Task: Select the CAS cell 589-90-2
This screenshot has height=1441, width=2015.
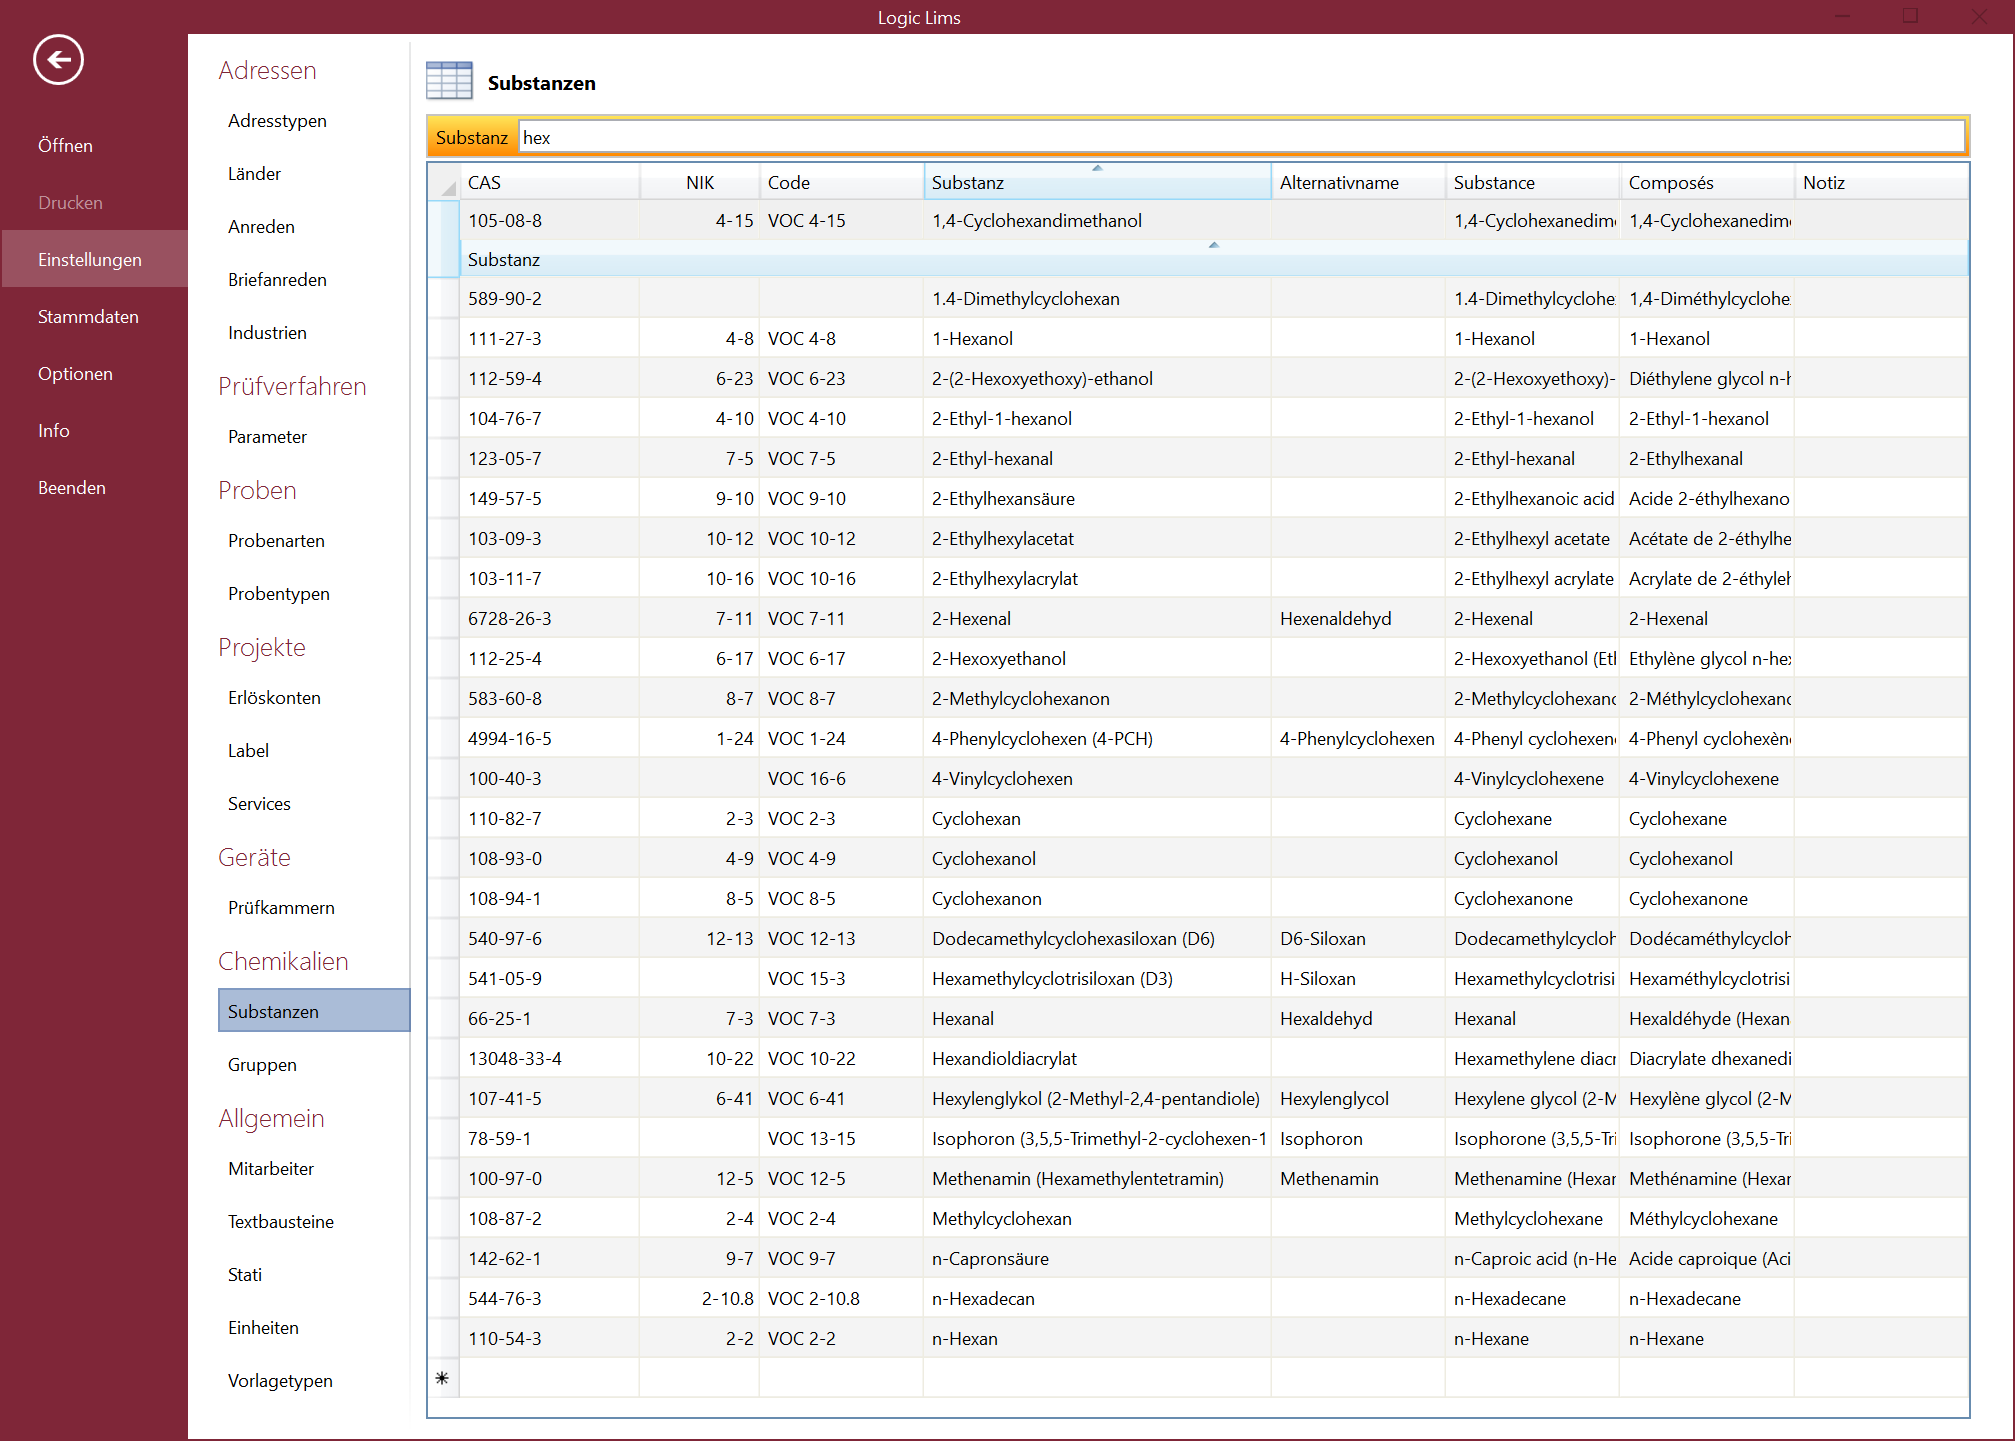Action: click(x=549, y=299)
